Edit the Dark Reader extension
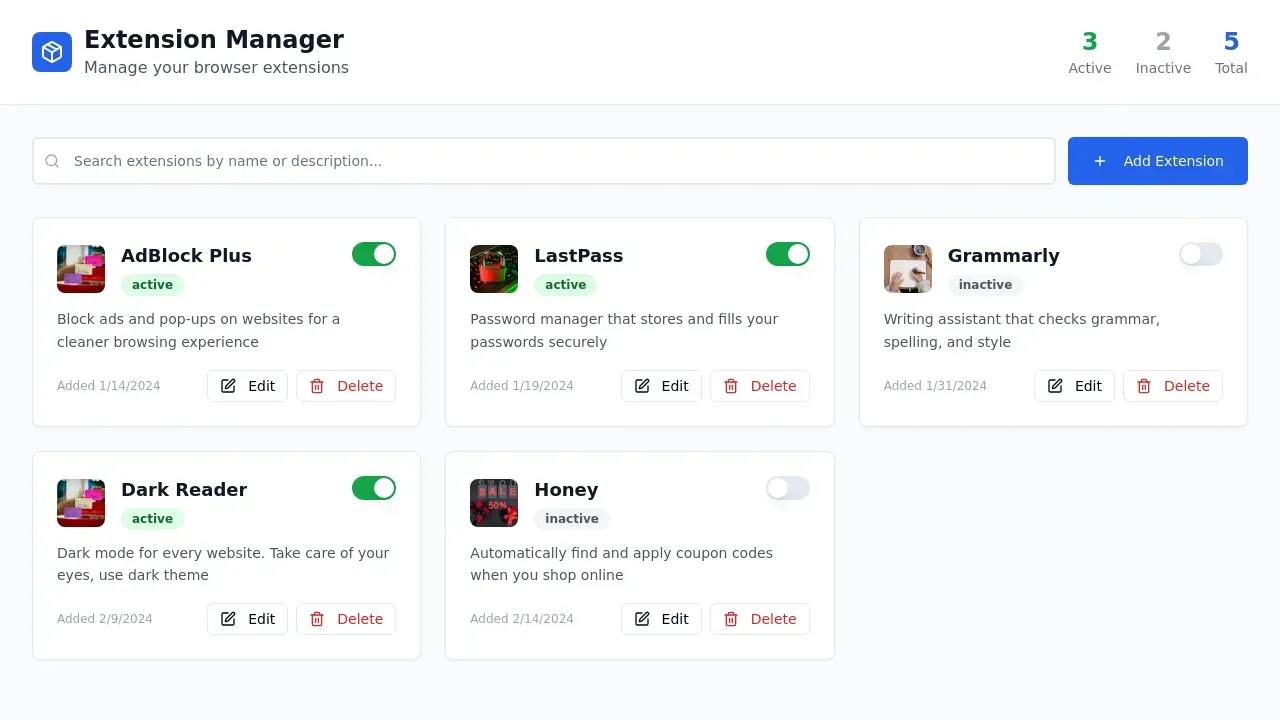The width and height of the screenshot is (1280, 720). [x=247, y=618]
